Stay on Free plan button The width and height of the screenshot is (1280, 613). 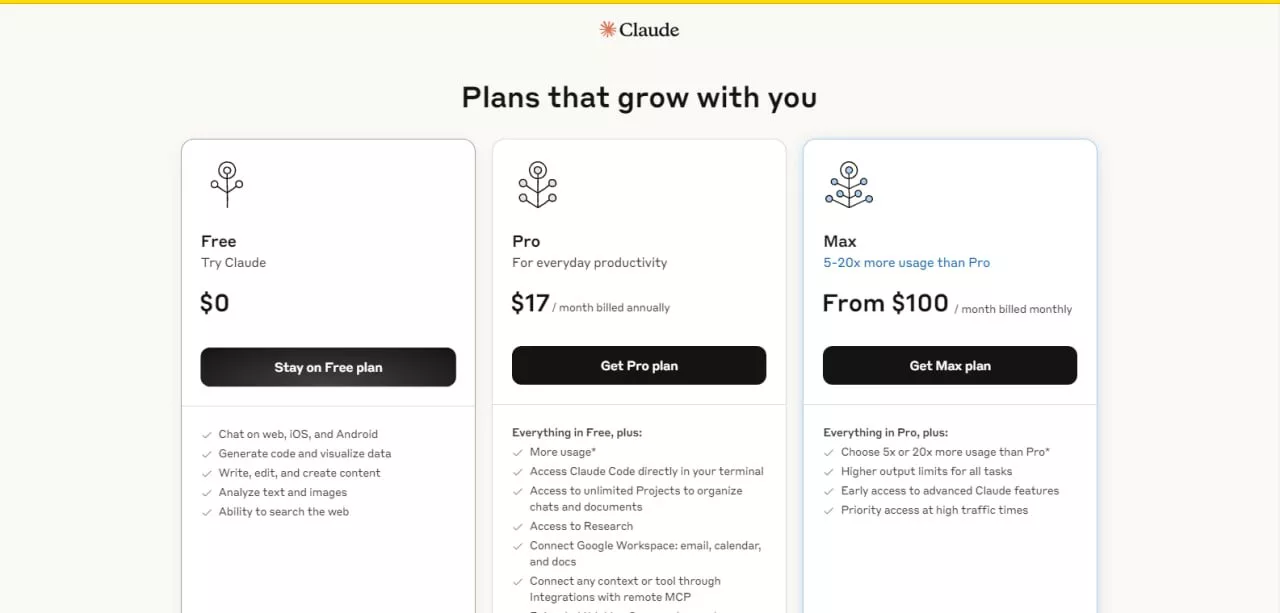pos(328,367)
